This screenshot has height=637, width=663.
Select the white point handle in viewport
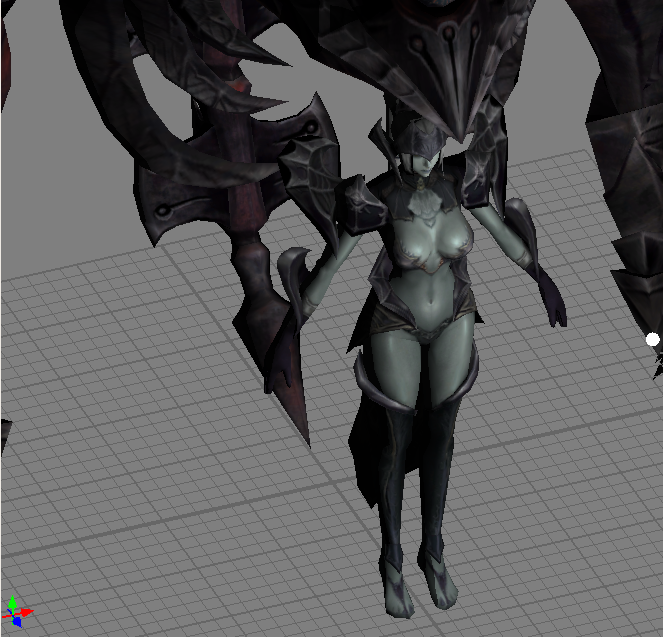(x=653, y=339)
